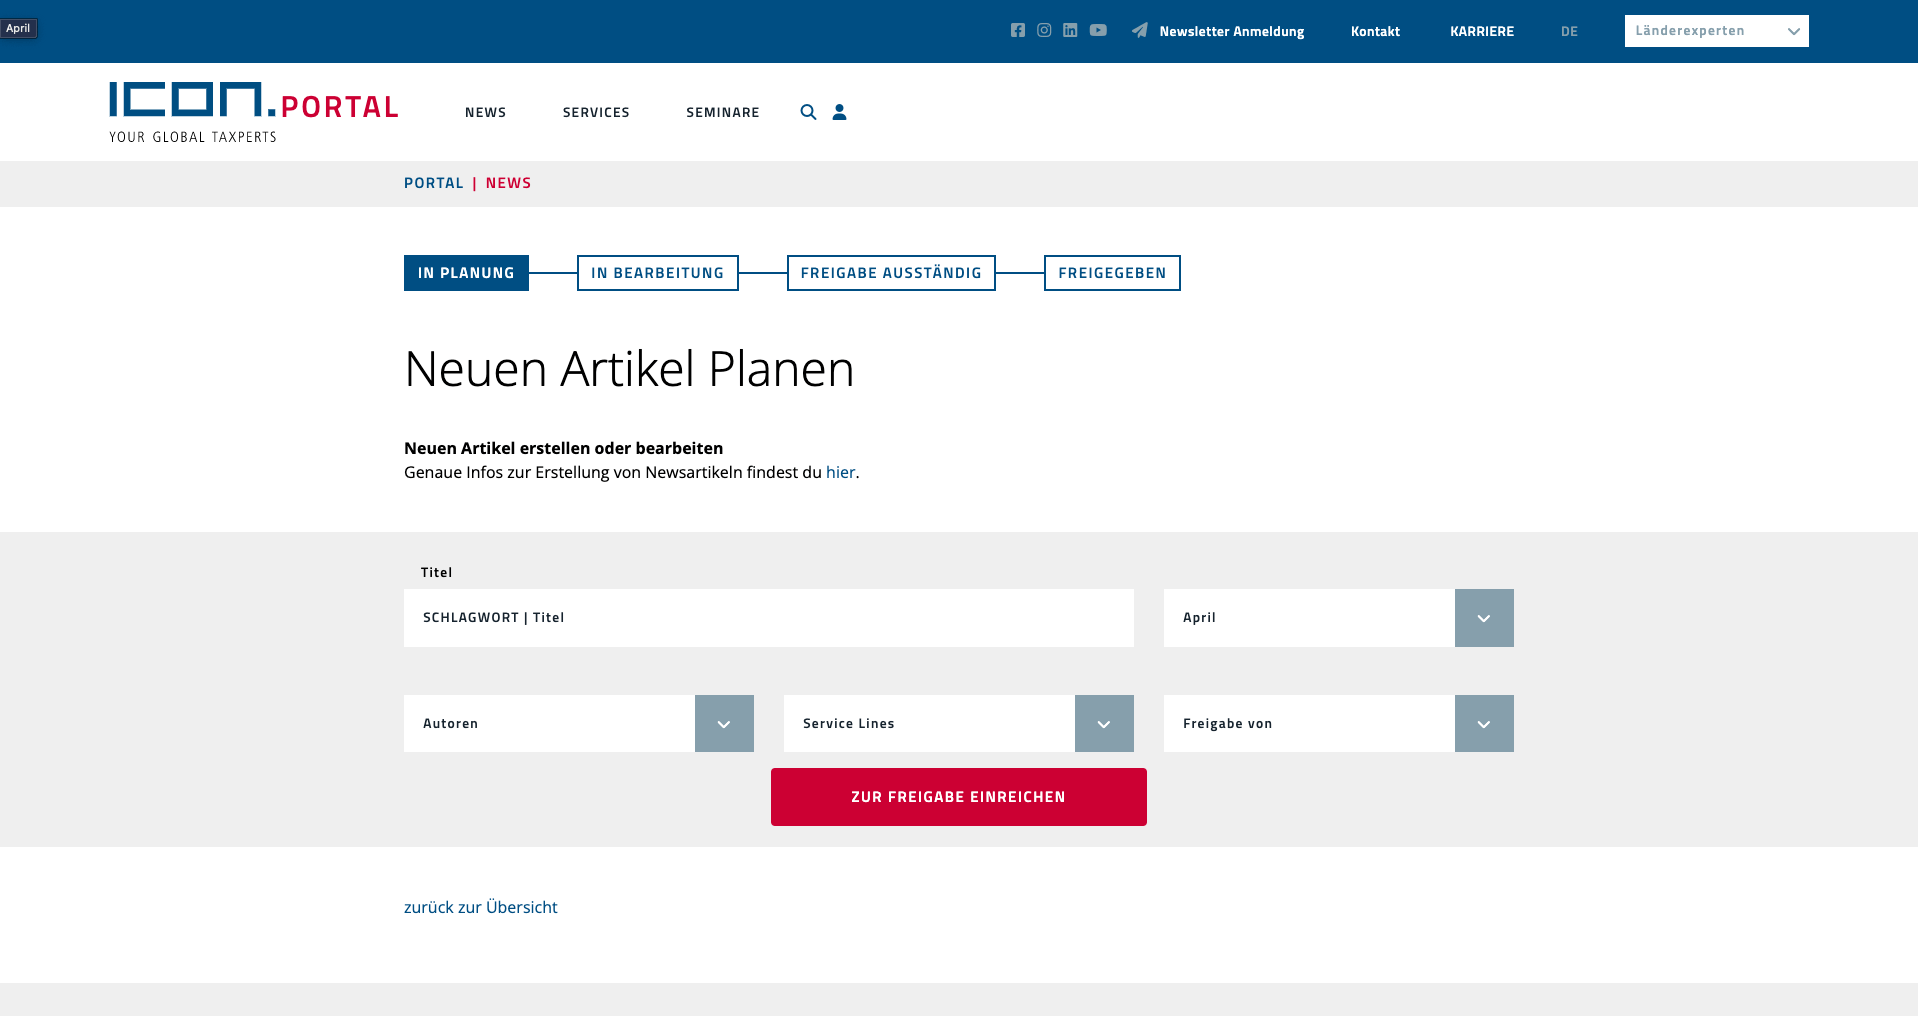The image size is (1918, 1016).
Task: Click ZUR FREIGABE EINREICHEN button
Action: click(958, 797)
